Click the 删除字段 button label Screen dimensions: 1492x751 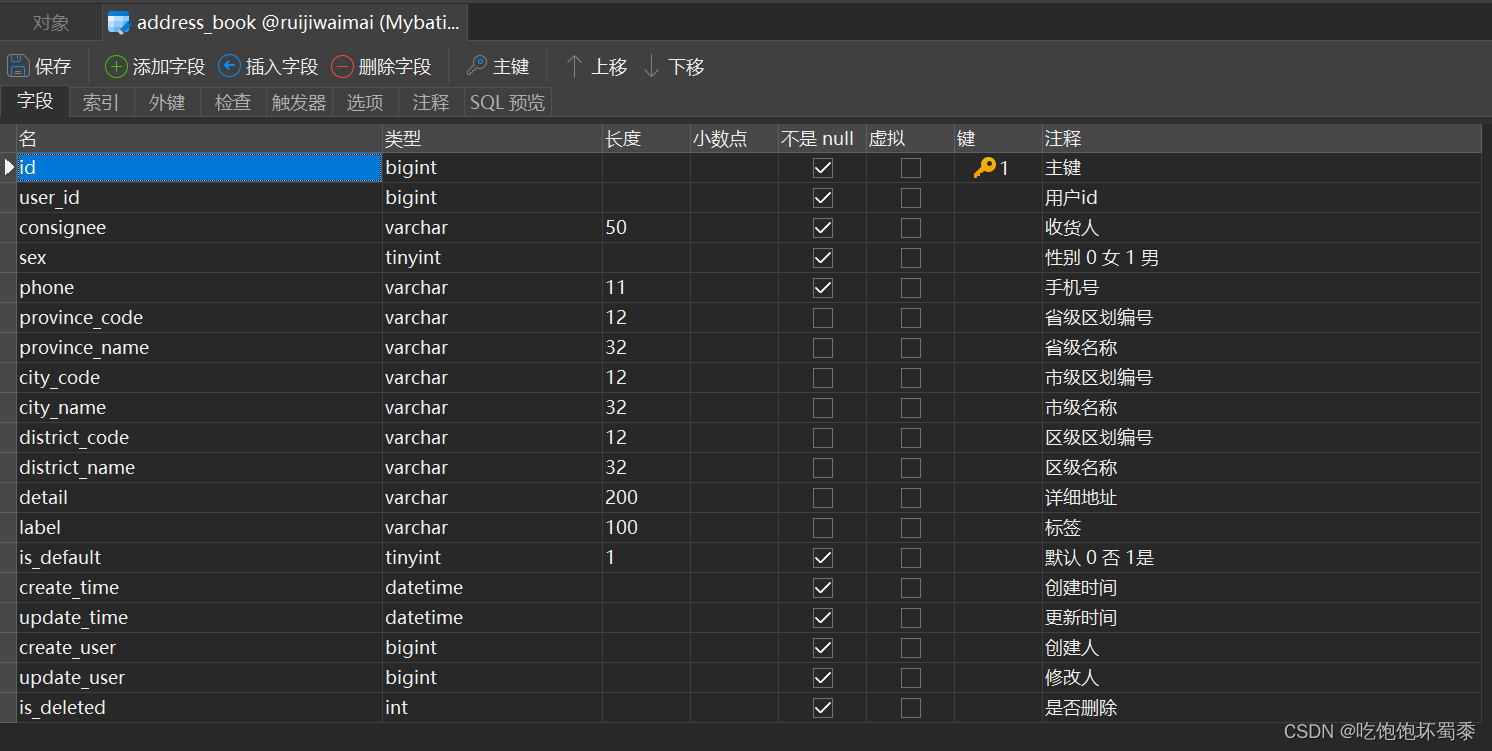click(395, 67)
